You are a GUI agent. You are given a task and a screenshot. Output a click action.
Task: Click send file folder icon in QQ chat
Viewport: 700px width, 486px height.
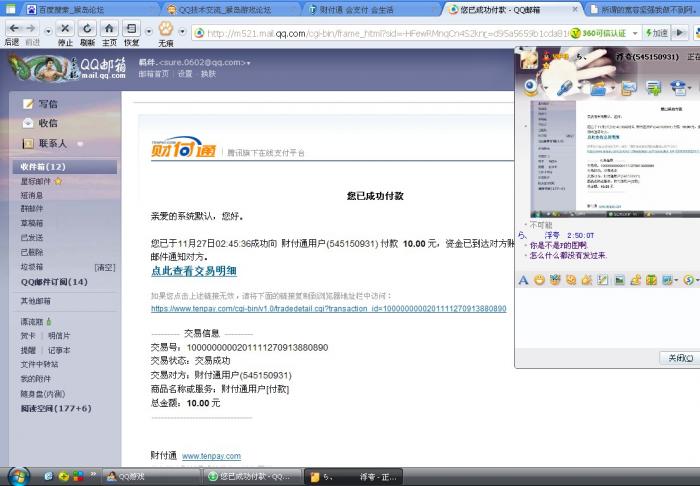click(x=598, y=88)
